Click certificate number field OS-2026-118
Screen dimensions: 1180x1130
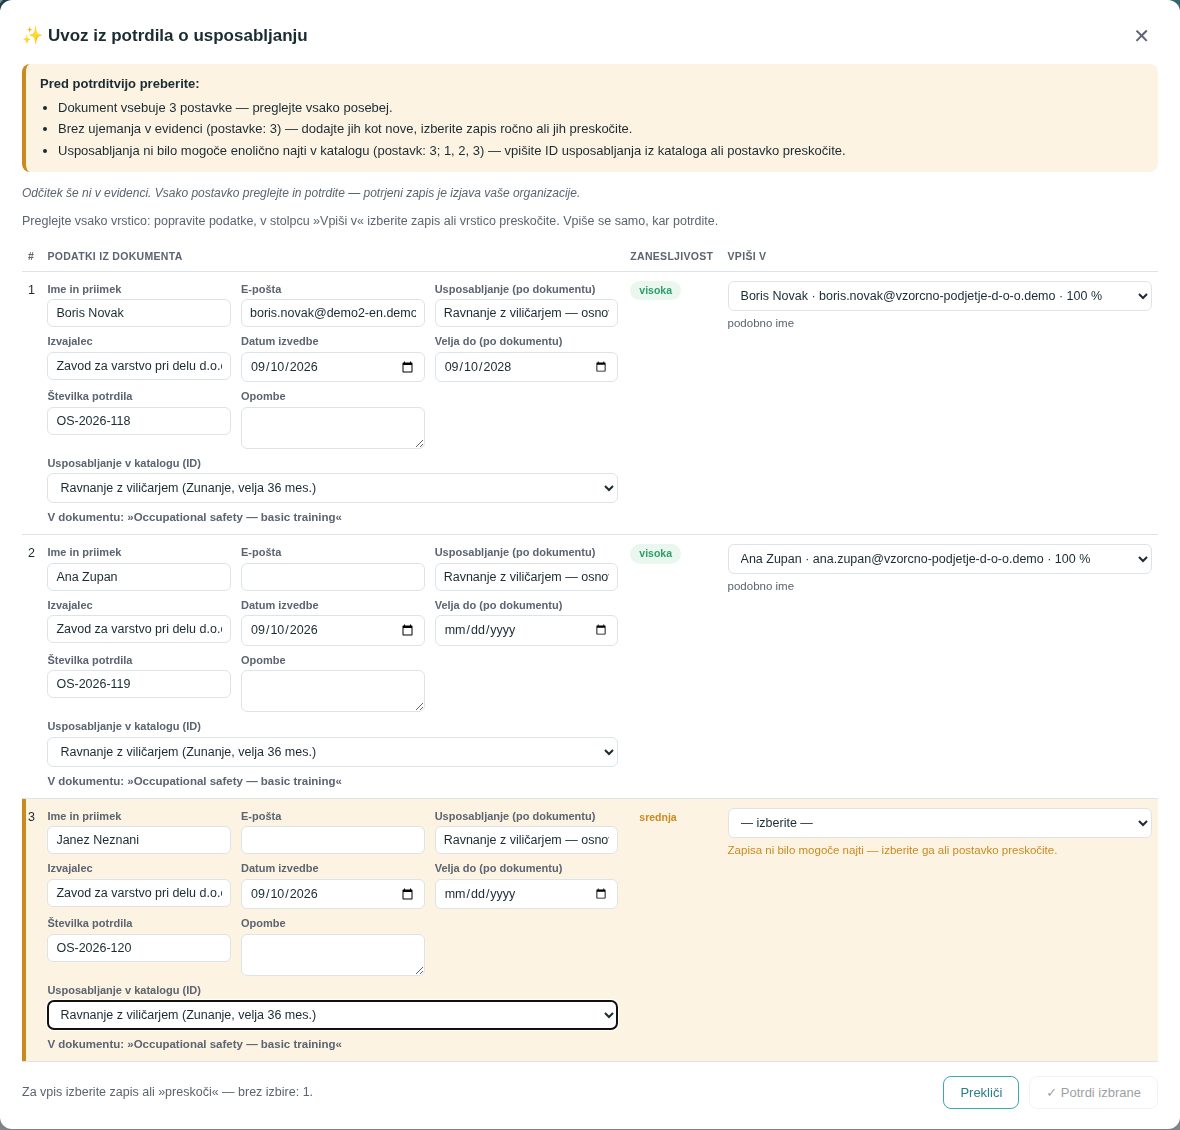click(138, 421)
